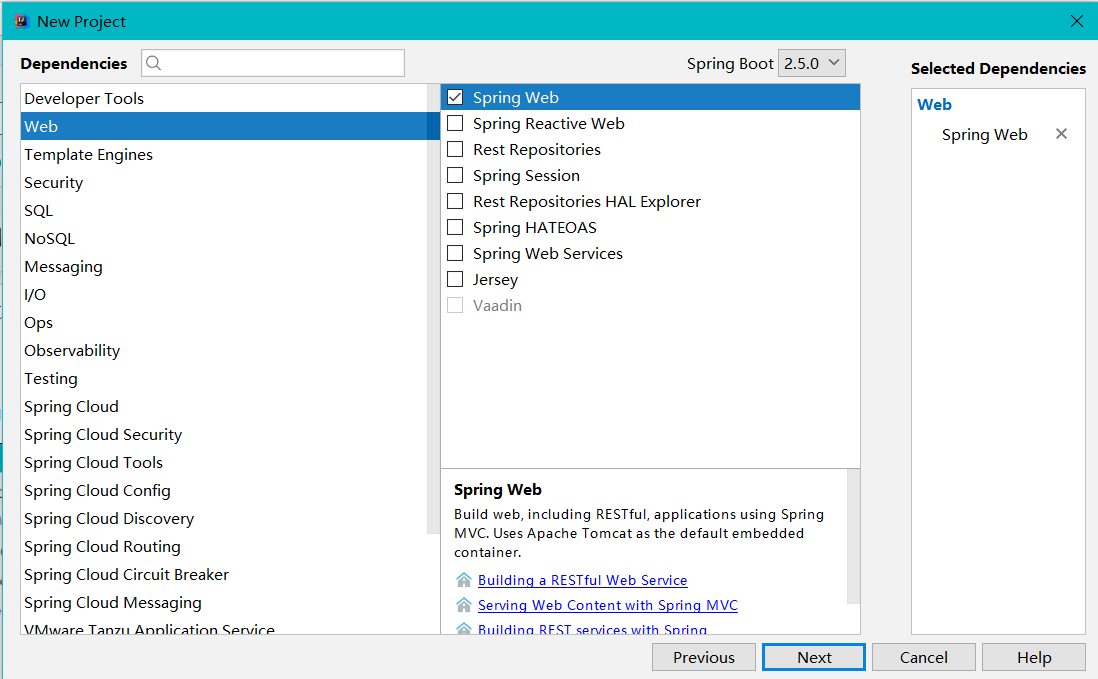Select the Spring Web label in dependency list

(x=515, y=97)
